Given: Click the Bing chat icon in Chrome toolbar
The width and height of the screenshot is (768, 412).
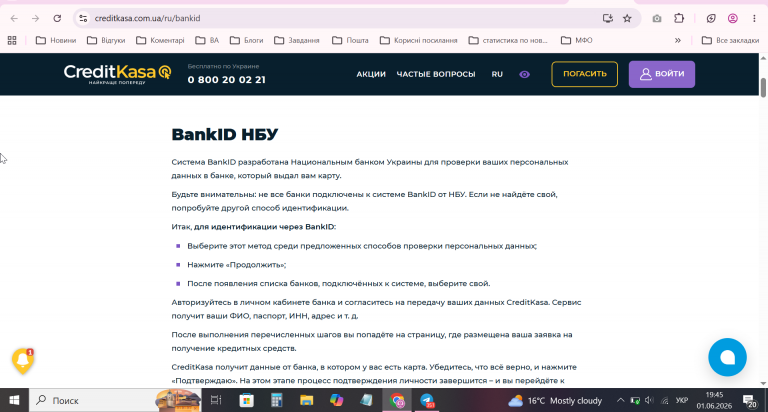Looking at the screenshot, I should pos(711,19).
